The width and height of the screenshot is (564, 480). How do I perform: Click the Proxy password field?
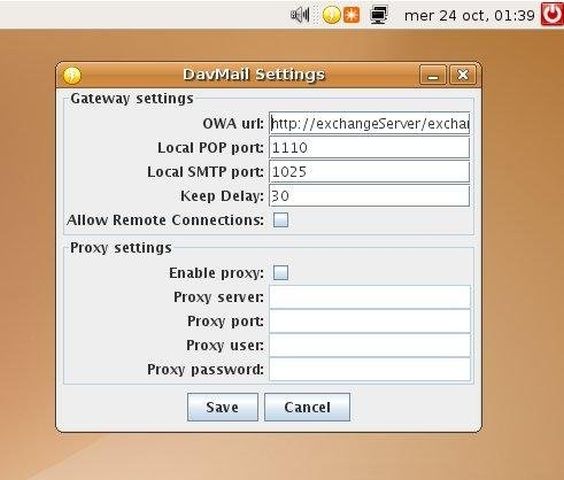[370, 369]
